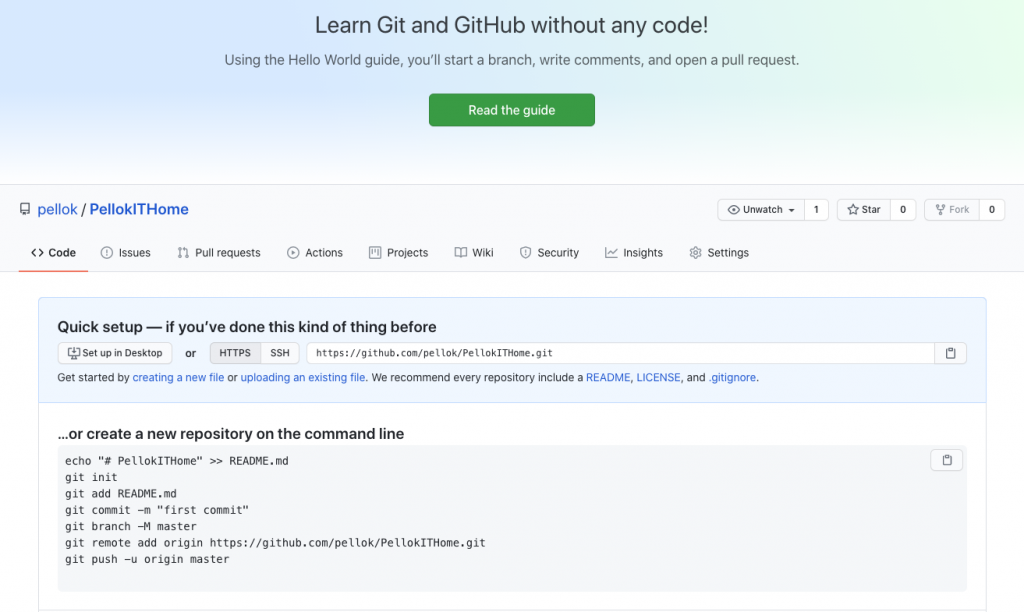Switch clone URL to SSH
1024x612 pixels.
click(x=280, y=353)
